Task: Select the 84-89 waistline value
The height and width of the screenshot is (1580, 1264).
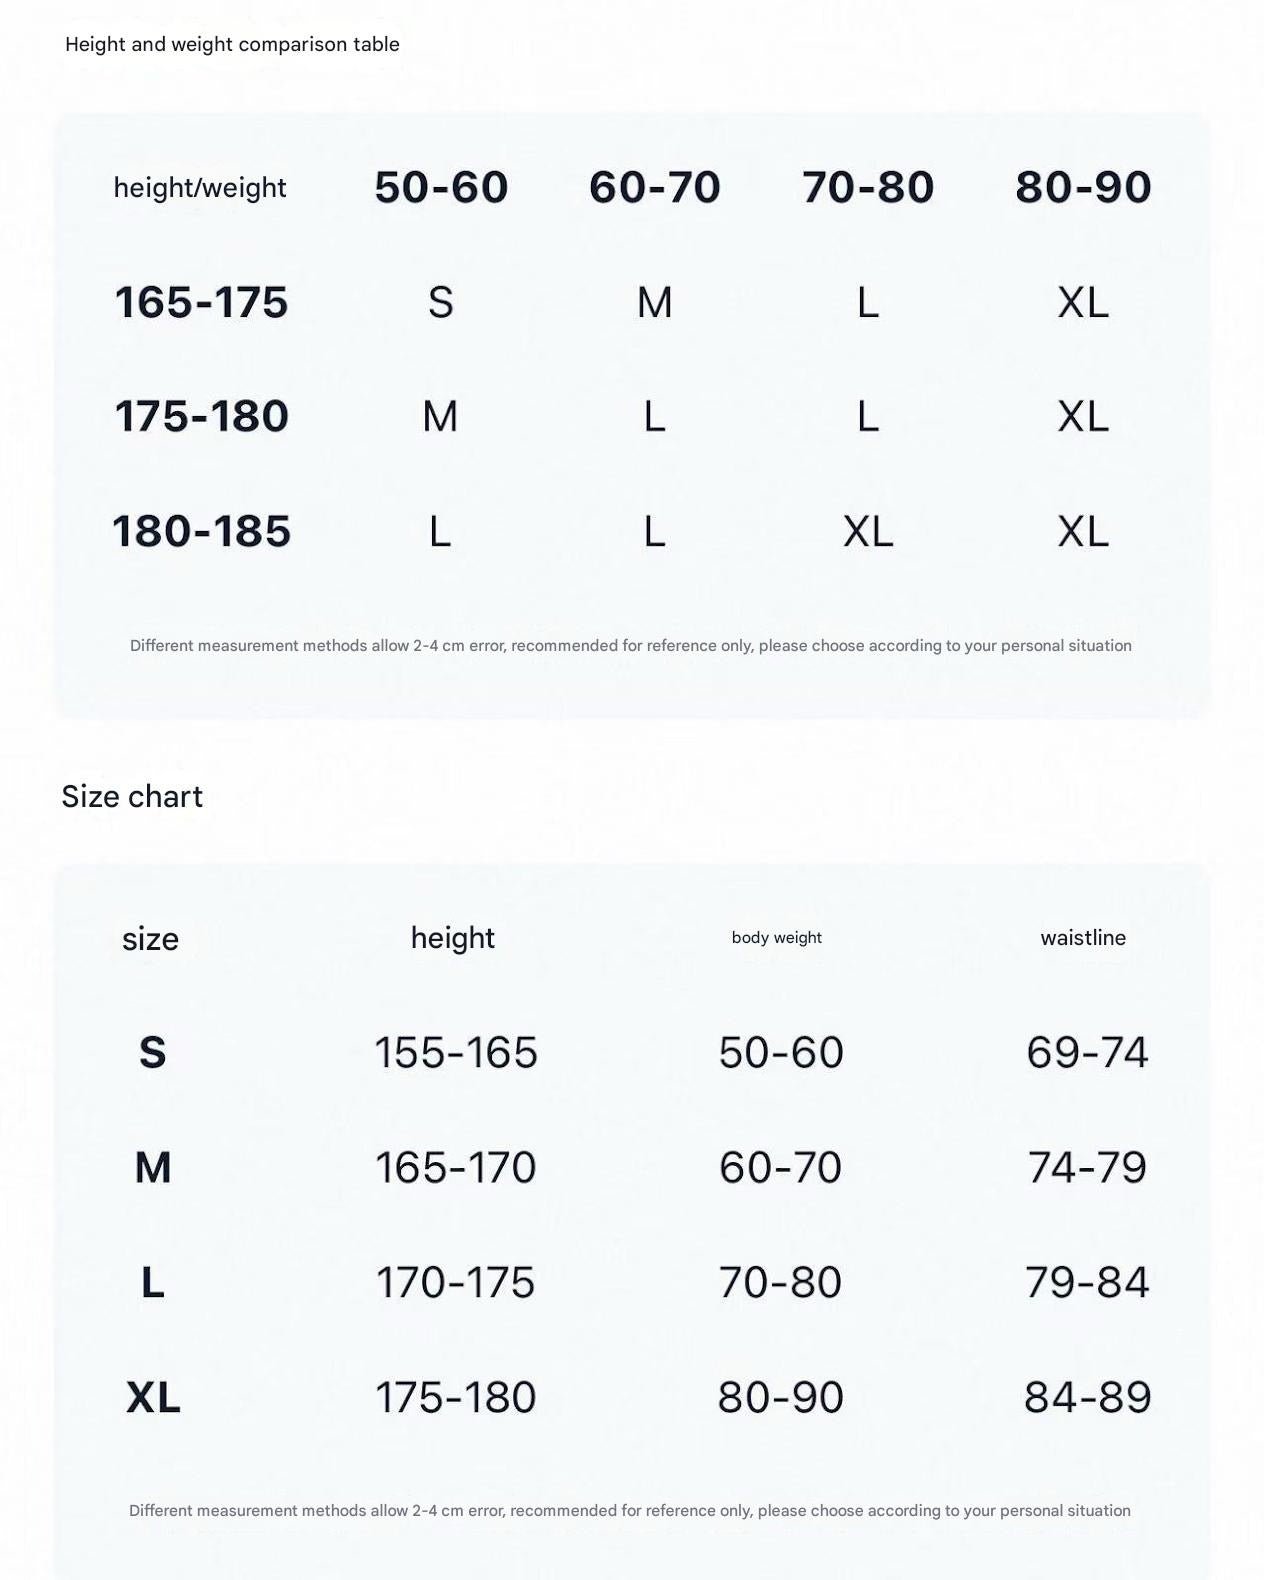Action: coord(1087,1397)
